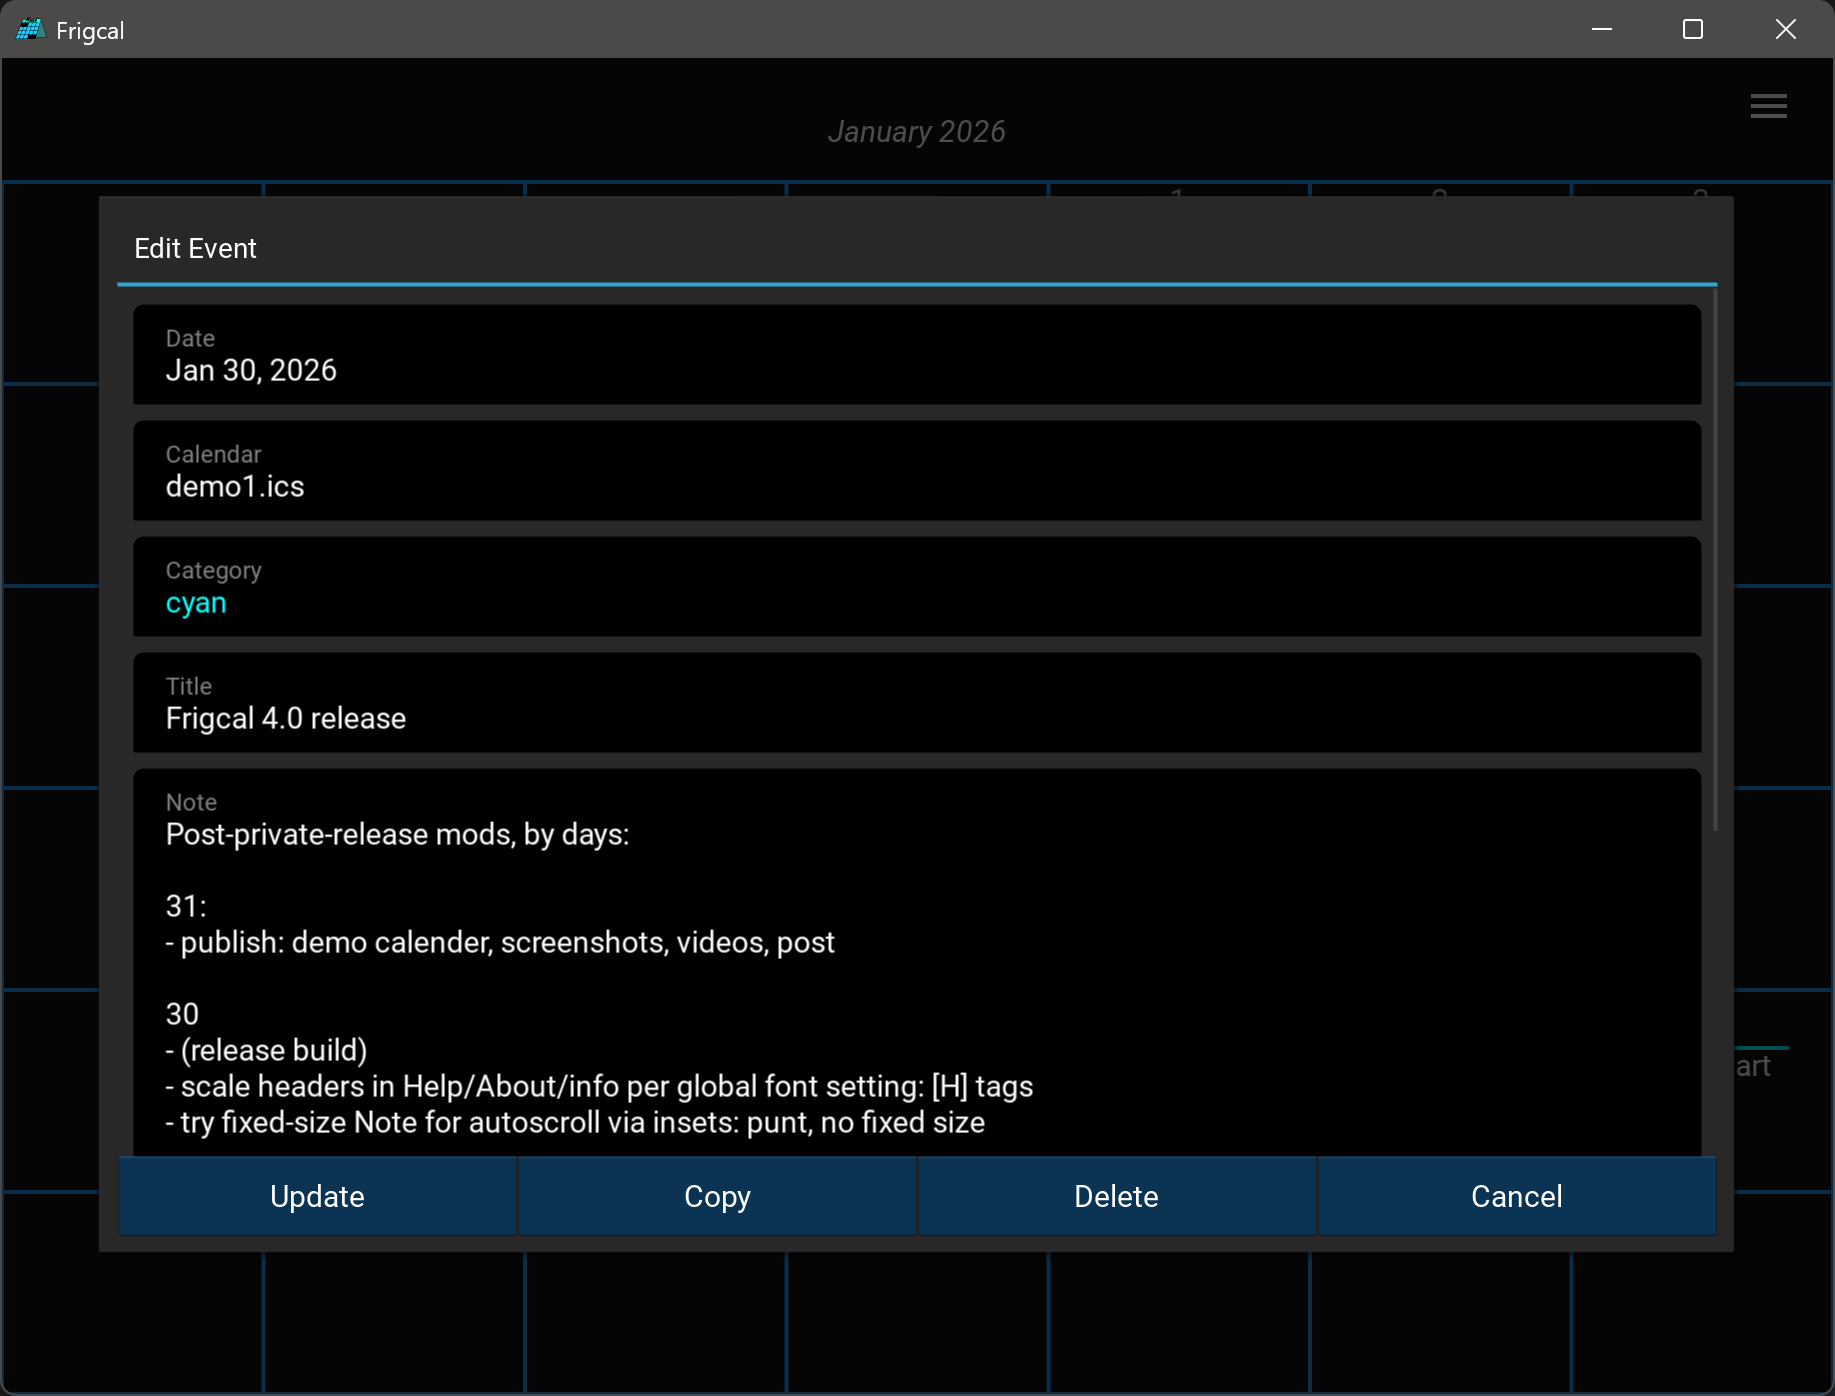Click the Edit Event dialog title
This screenshot has width=1835, height=1396.
pos(196,249)
